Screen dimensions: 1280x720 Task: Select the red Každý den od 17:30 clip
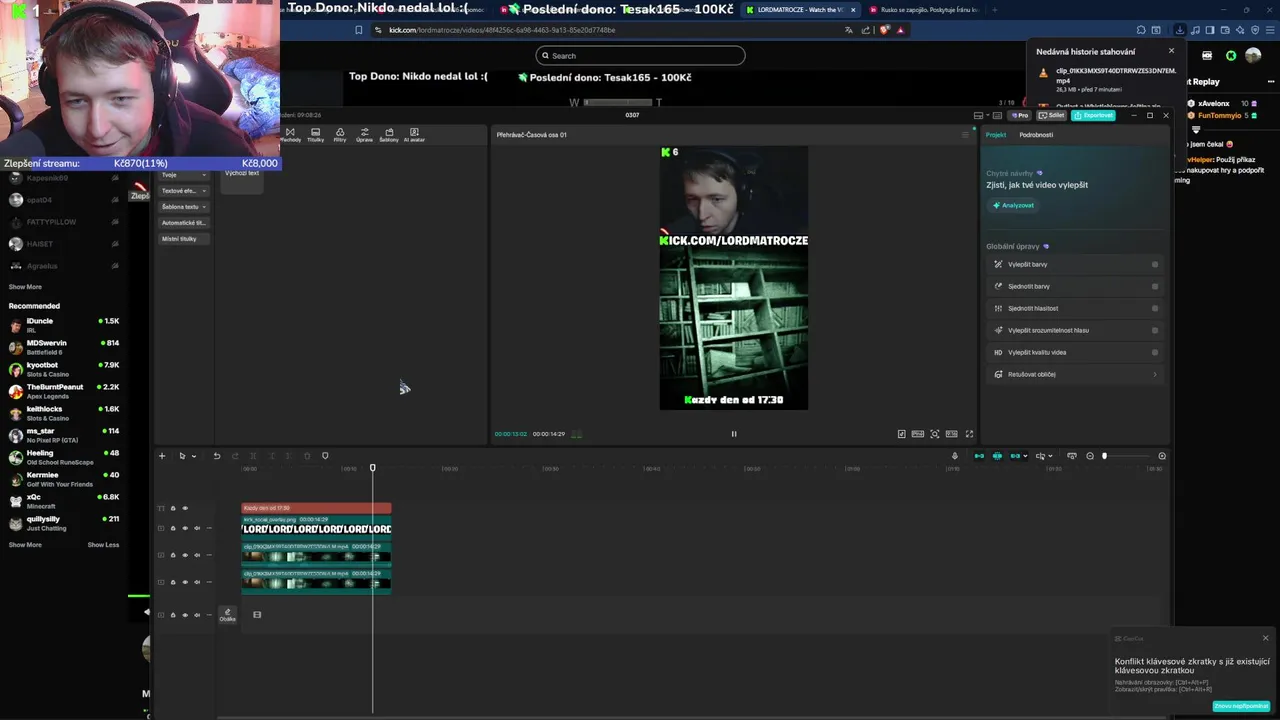coord(316,508)
